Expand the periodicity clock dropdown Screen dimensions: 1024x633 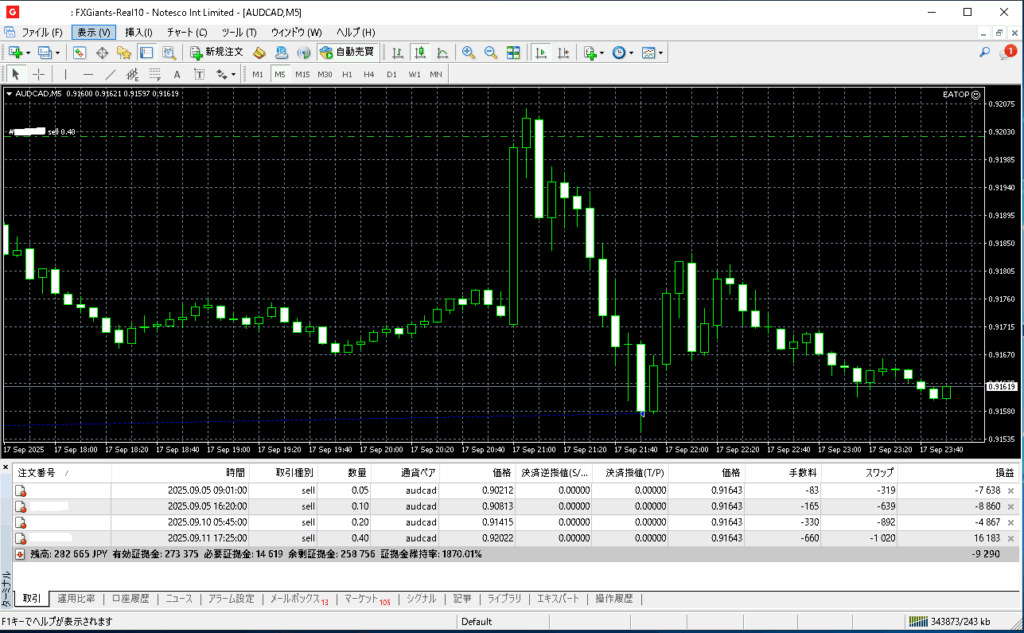click(x=633, y=53)
